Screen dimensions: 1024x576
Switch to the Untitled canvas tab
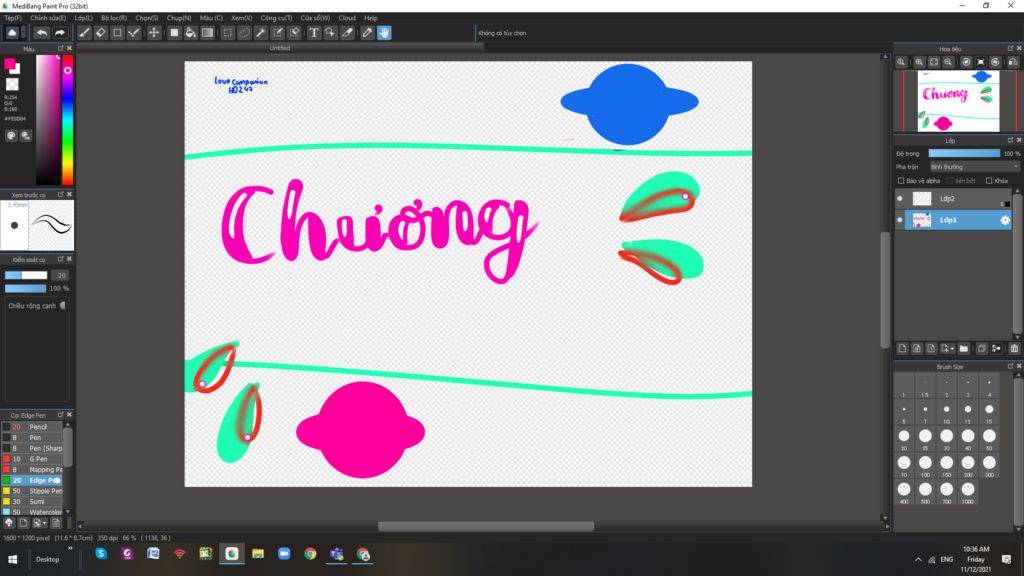(280, 48)
